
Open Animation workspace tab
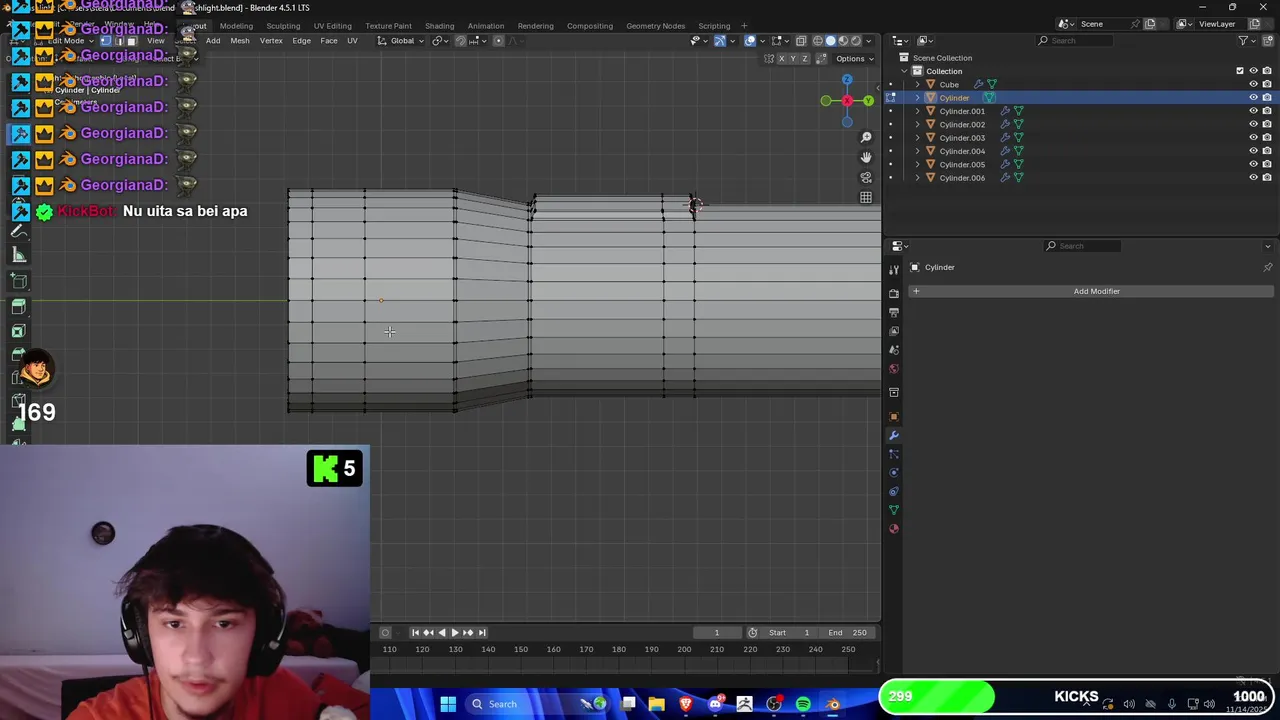click(x=485, y=25)
